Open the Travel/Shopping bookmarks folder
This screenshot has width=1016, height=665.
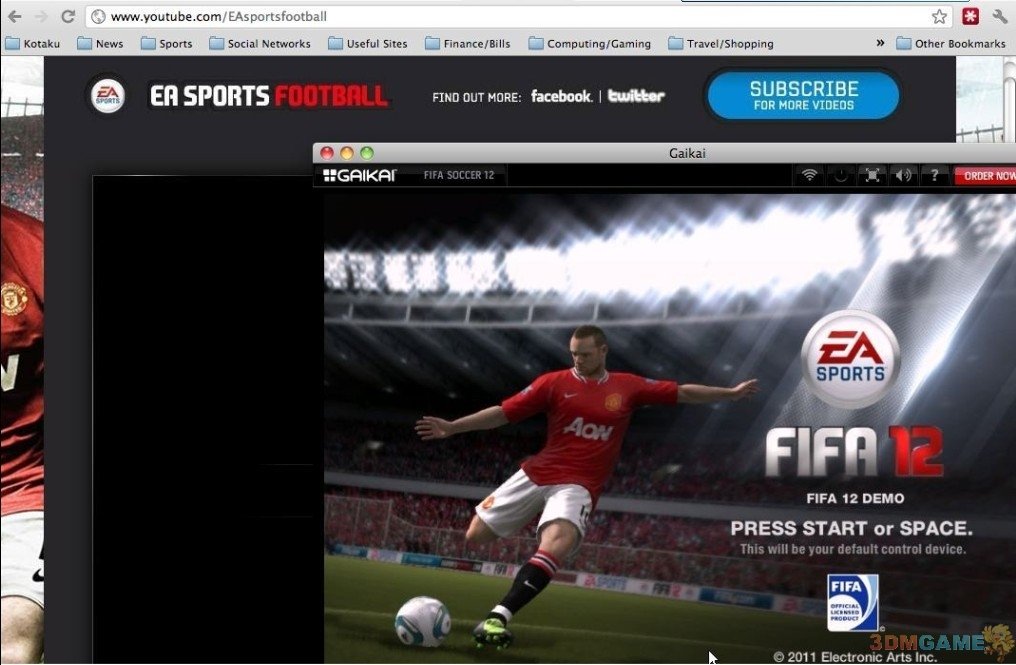pyautogui.click(x=721, y=43)
